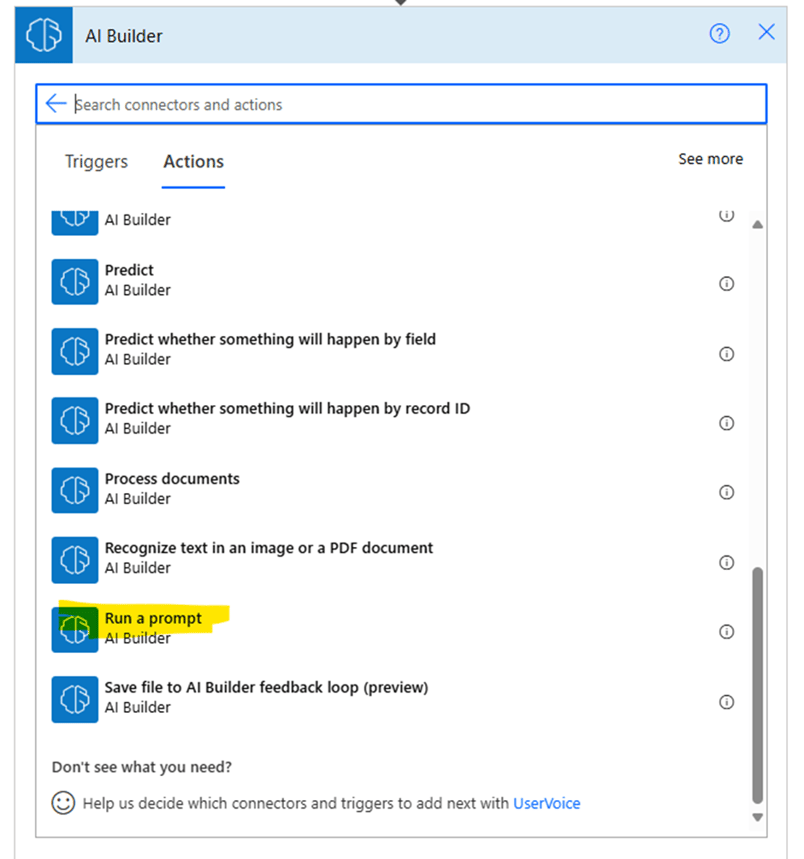The height and width of the screenshot is (859, 804).
Task: Select the Process documents action
Action: [x=392, y=489]
